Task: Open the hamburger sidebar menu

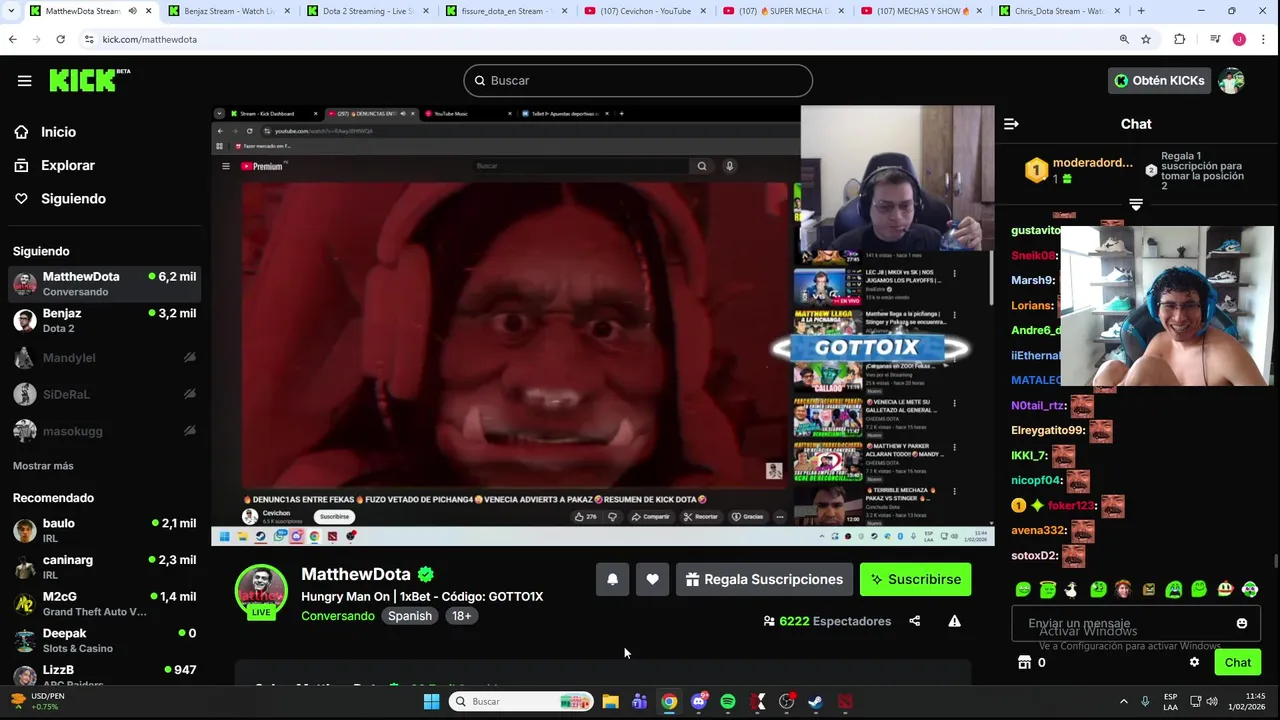Action: pyautogui.click(x=24, y=81)
